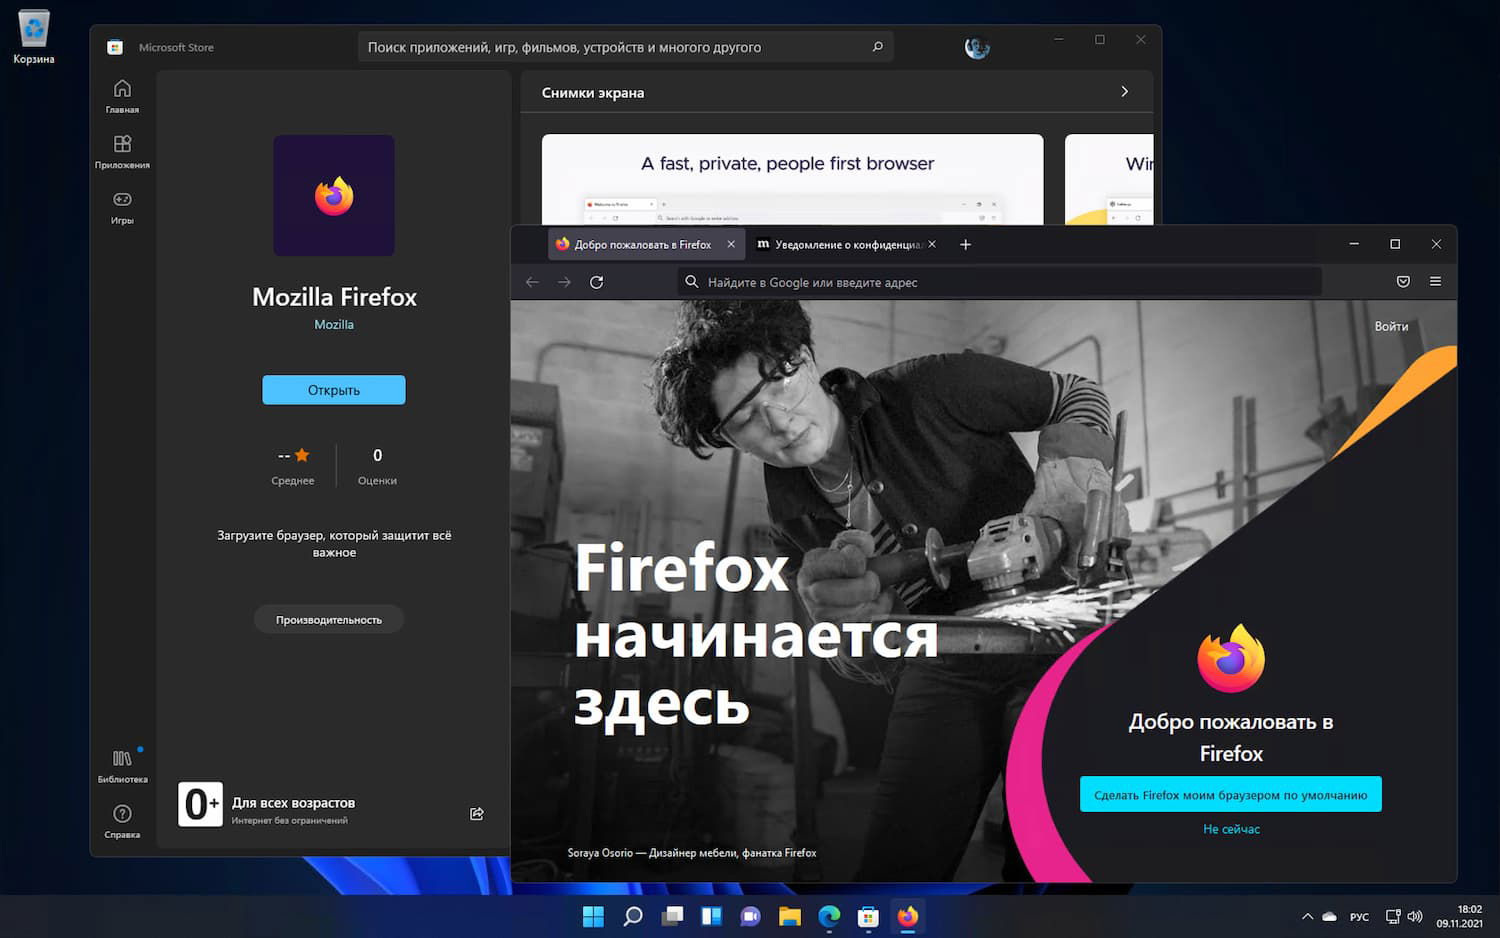The height and width of the screenshot is (938, 1500).
Task: Click the Mozilla Firefox app logo in Store
Action: [x=334, y=195]
